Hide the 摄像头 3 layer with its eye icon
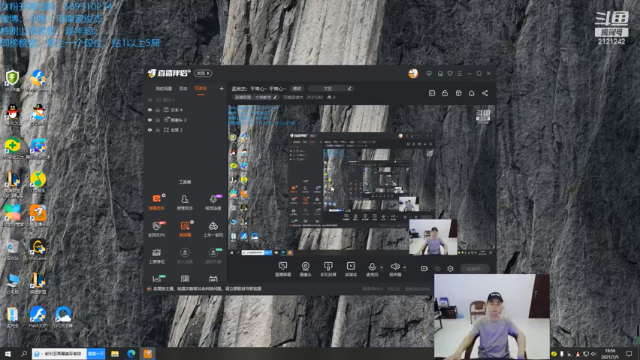This screenshot has height=360, width=640. pyautogui.click(x=150, y=120)
